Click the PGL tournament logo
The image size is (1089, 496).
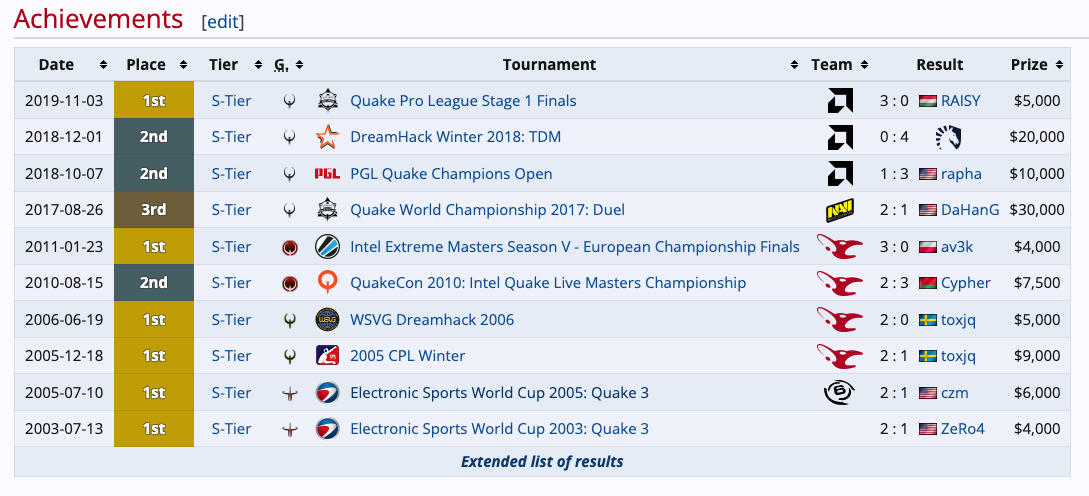(327, 174)
